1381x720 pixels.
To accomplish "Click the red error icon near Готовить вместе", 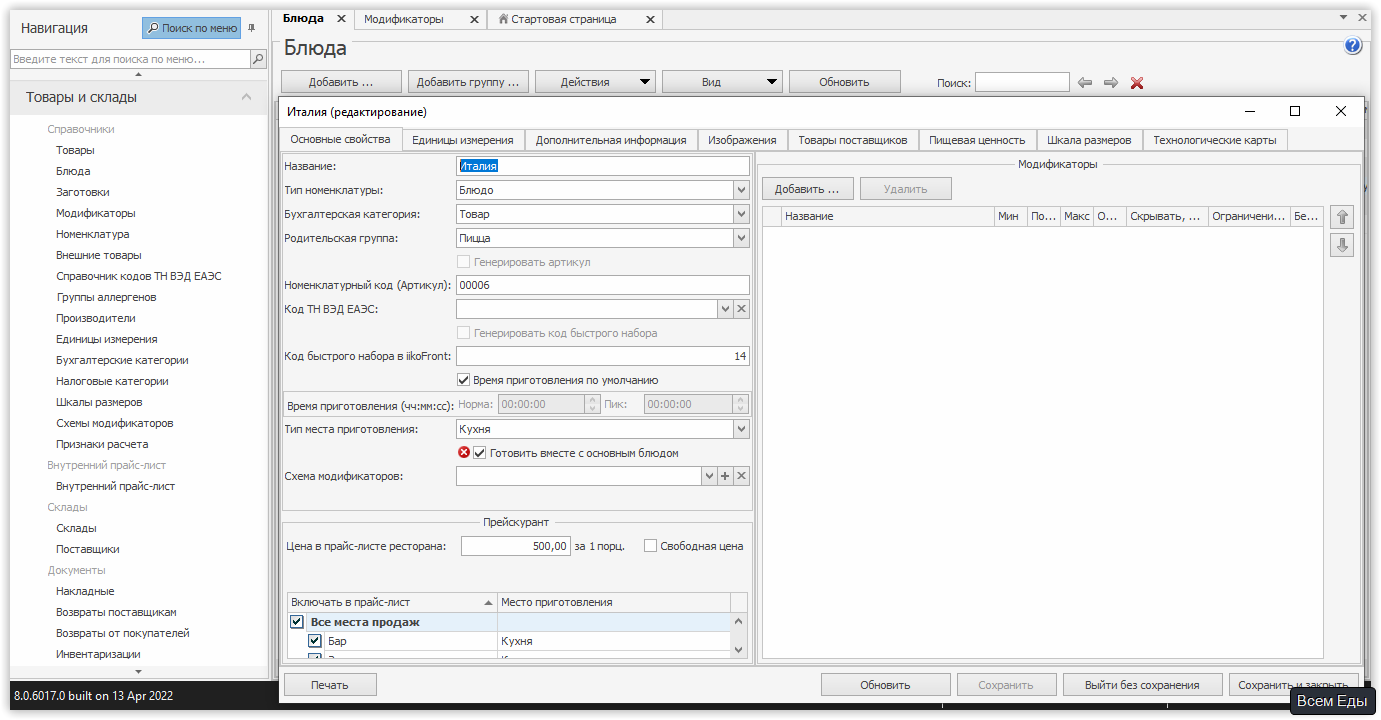I will tap(464, 453).
